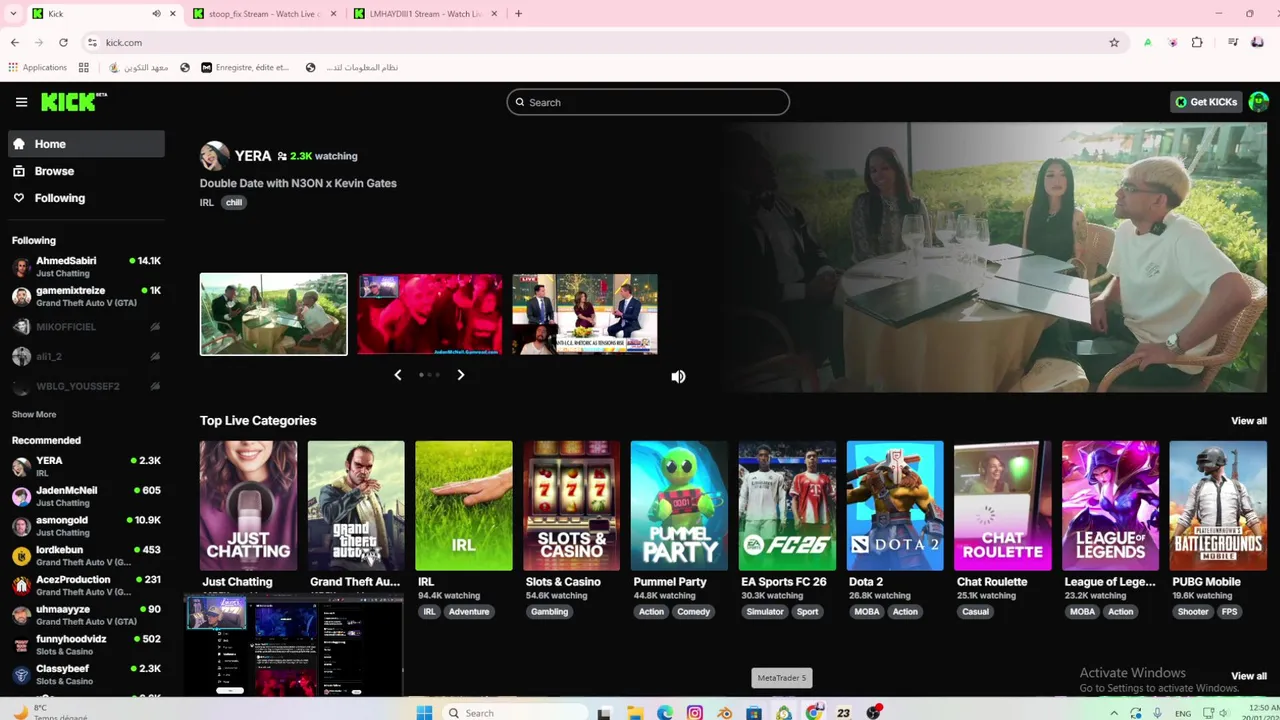Open a new browser tab
This screenshot has width=1280, height=720.
[x=518, y=14]
